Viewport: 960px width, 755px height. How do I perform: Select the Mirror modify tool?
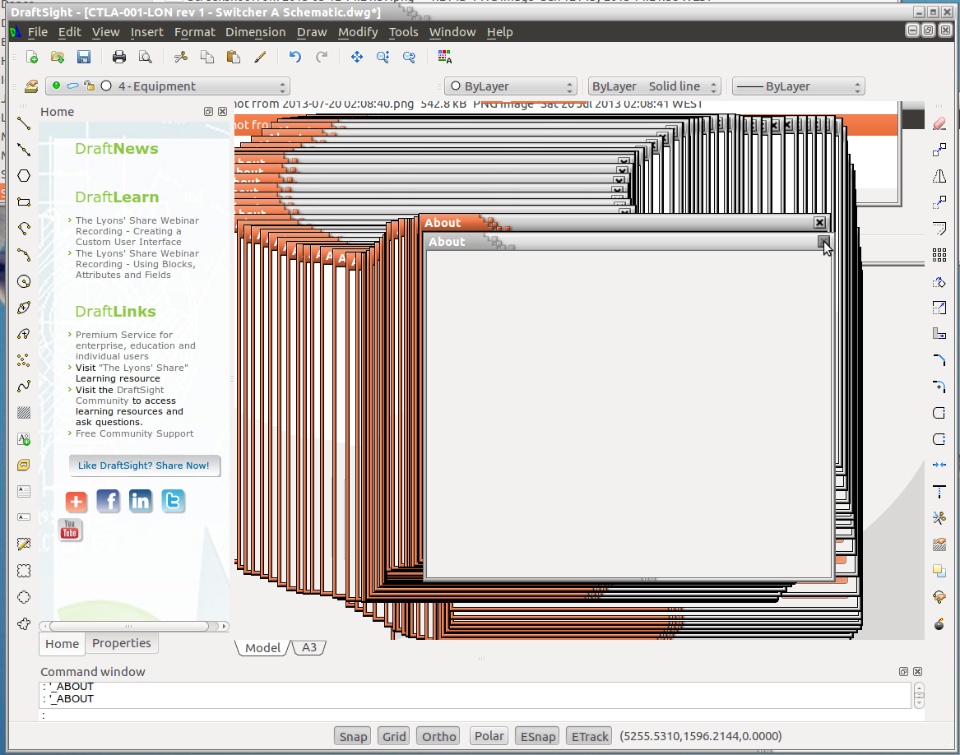(x=939, y=176)
